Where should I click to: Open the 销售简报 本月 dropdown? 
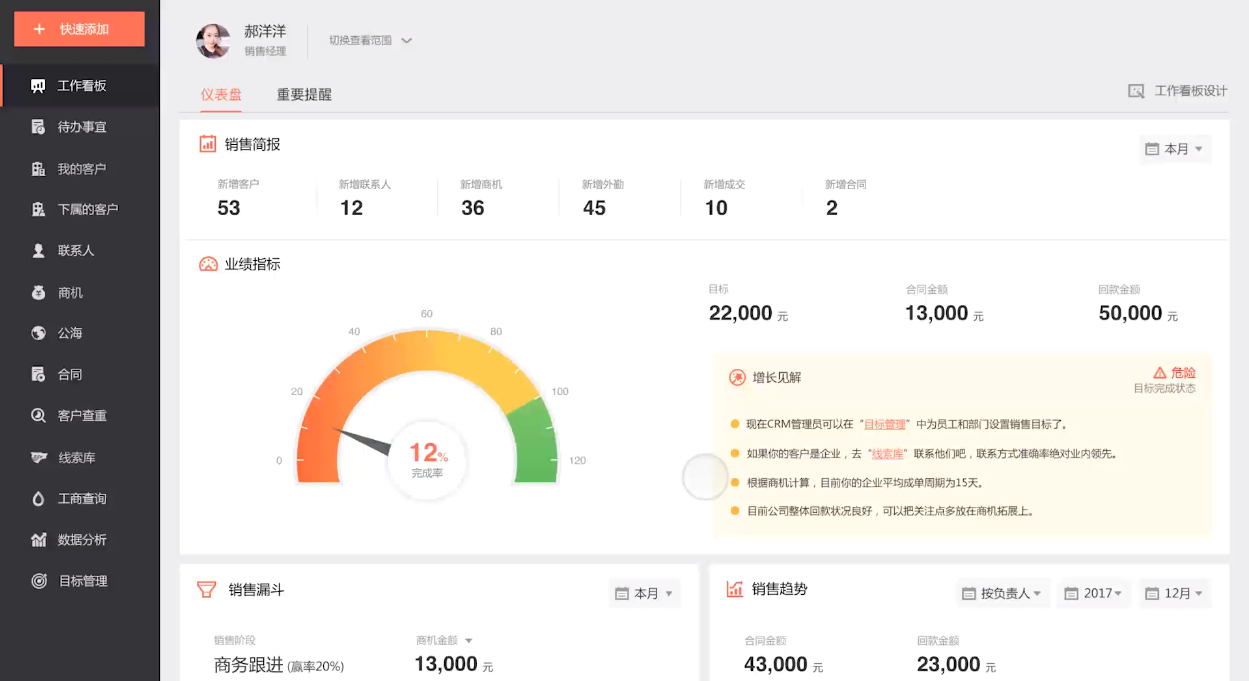pos(1176,149)
